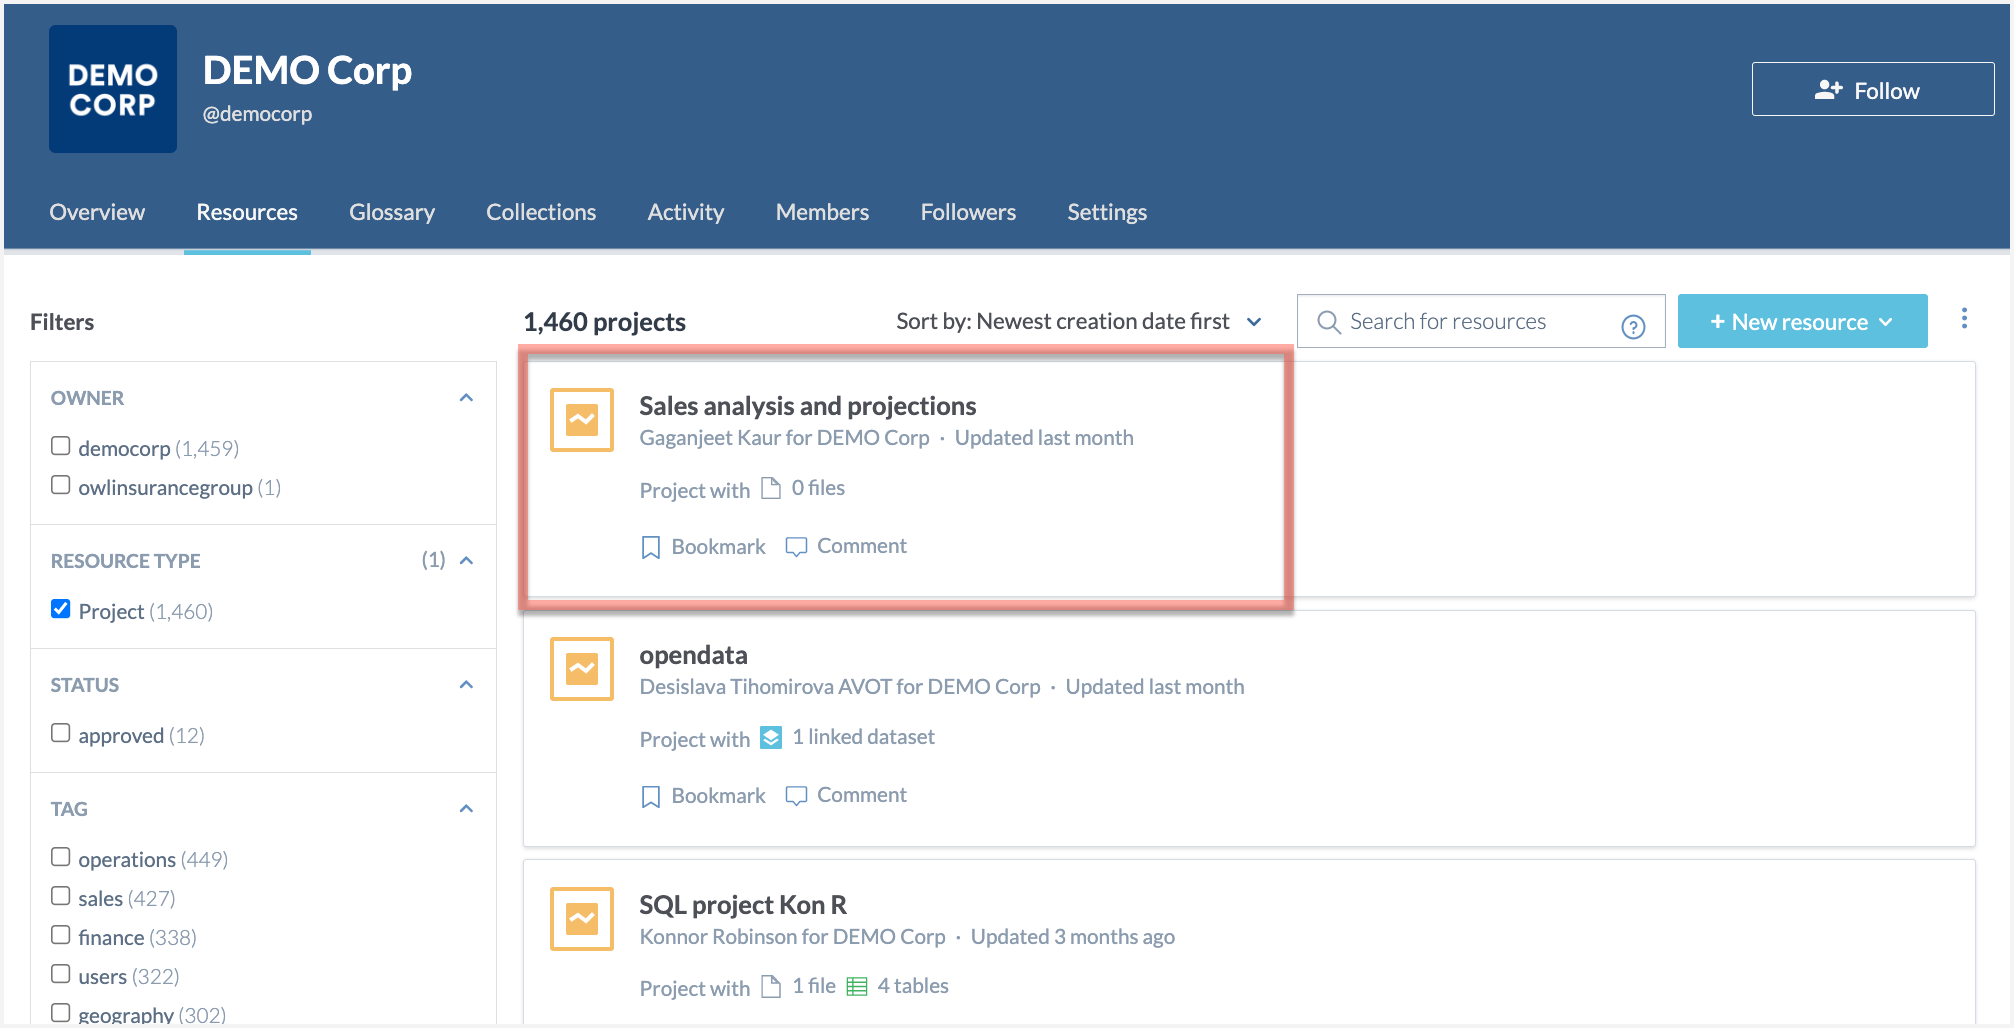Switch to the Settings tab
This screenshot has height=1028, width=2014.
tap(1107, 212)
